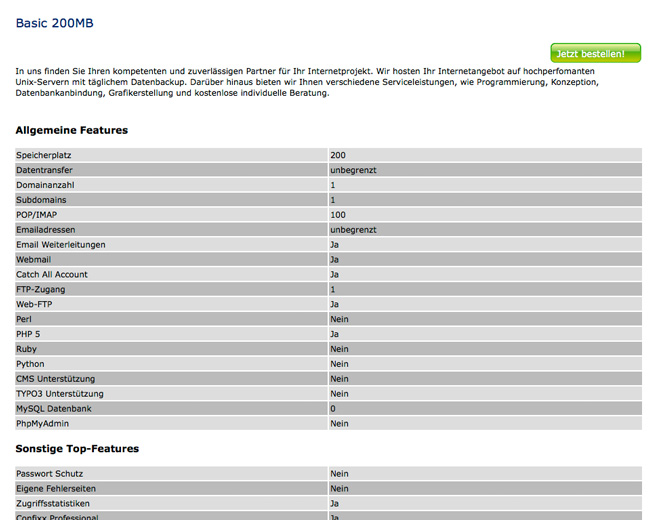Screen dimensions: 650x520
Task: Select the Emailadressen row label
Action: point(46,230)
